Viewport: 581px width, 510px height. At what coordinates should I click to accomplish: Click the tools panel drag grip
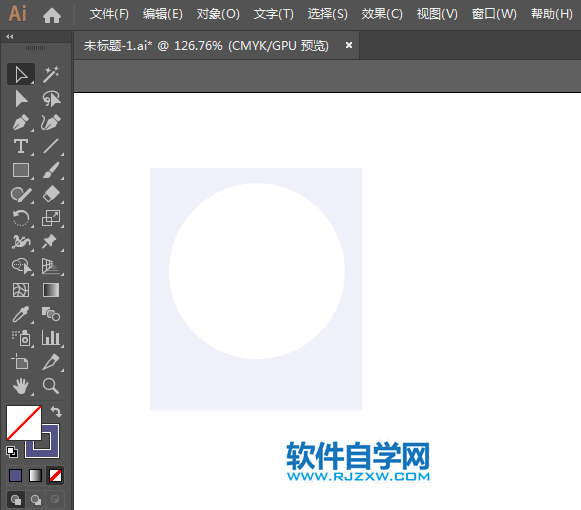[x=36, y=48]
